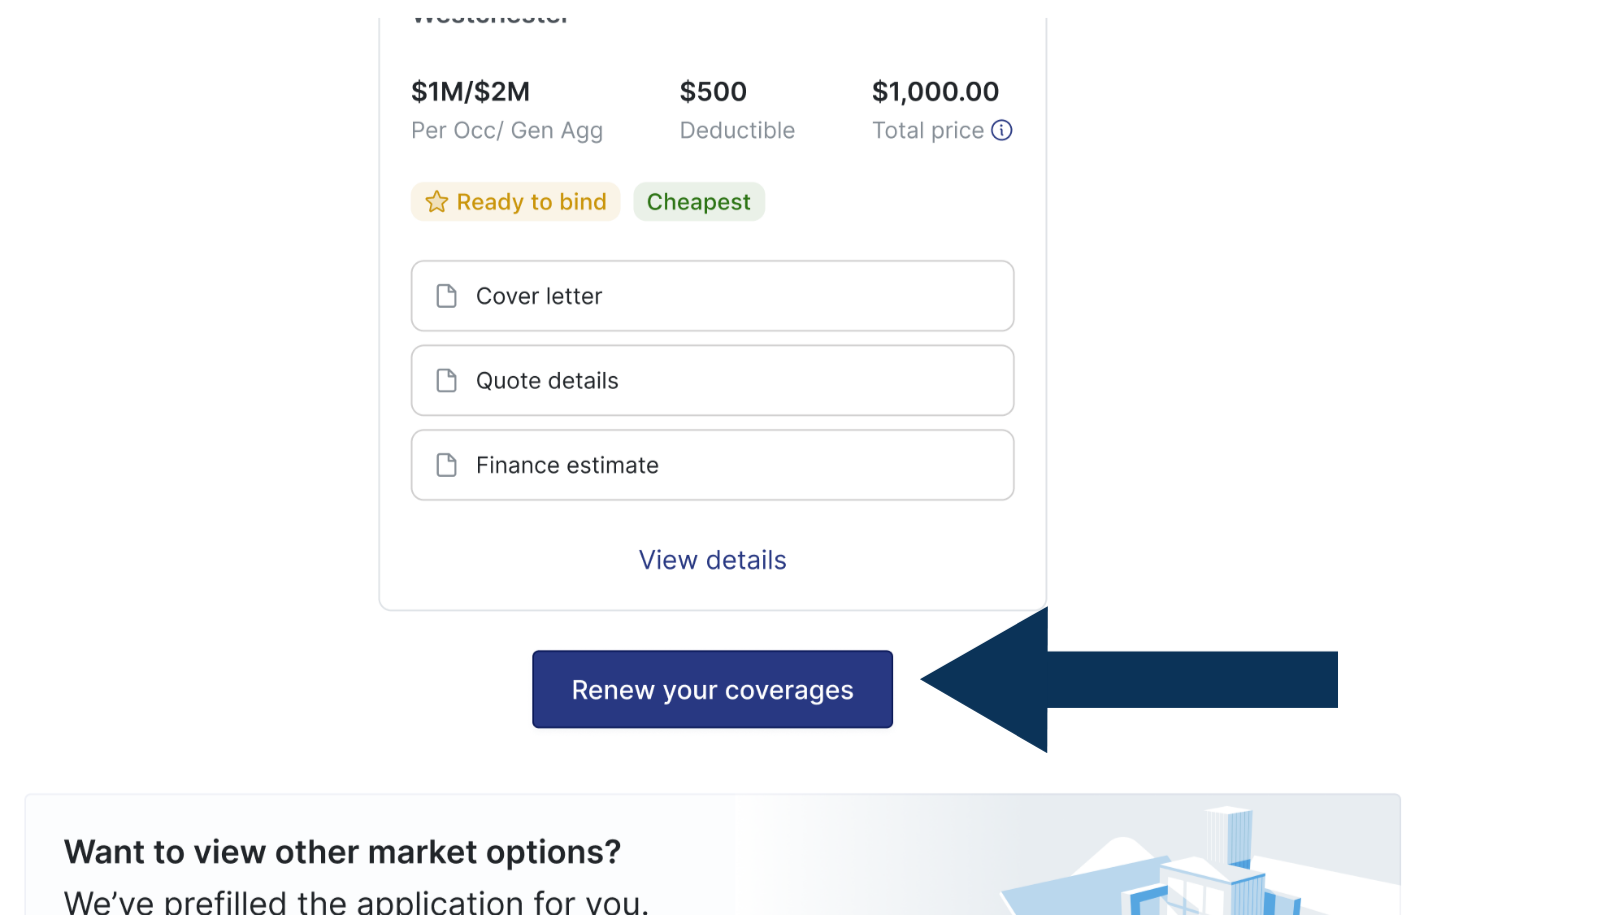Click the info icon beside Total price
This screenshot has width=1600, height=915.
coord(1001,130)
